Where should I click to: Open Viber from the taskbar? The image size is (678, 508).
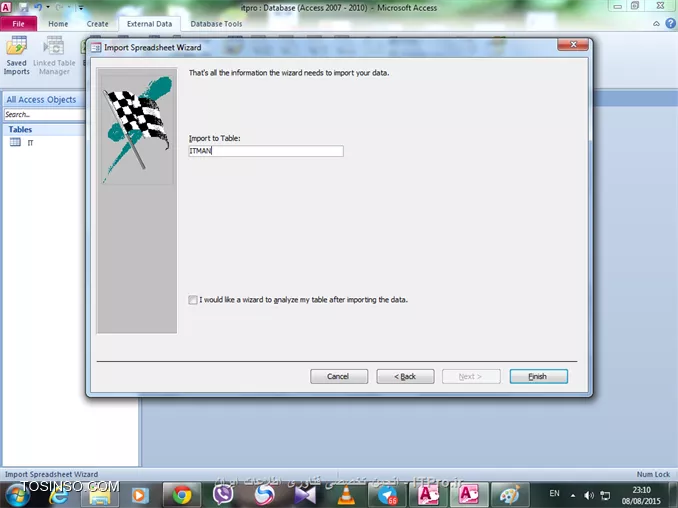[x=223, y=495]
